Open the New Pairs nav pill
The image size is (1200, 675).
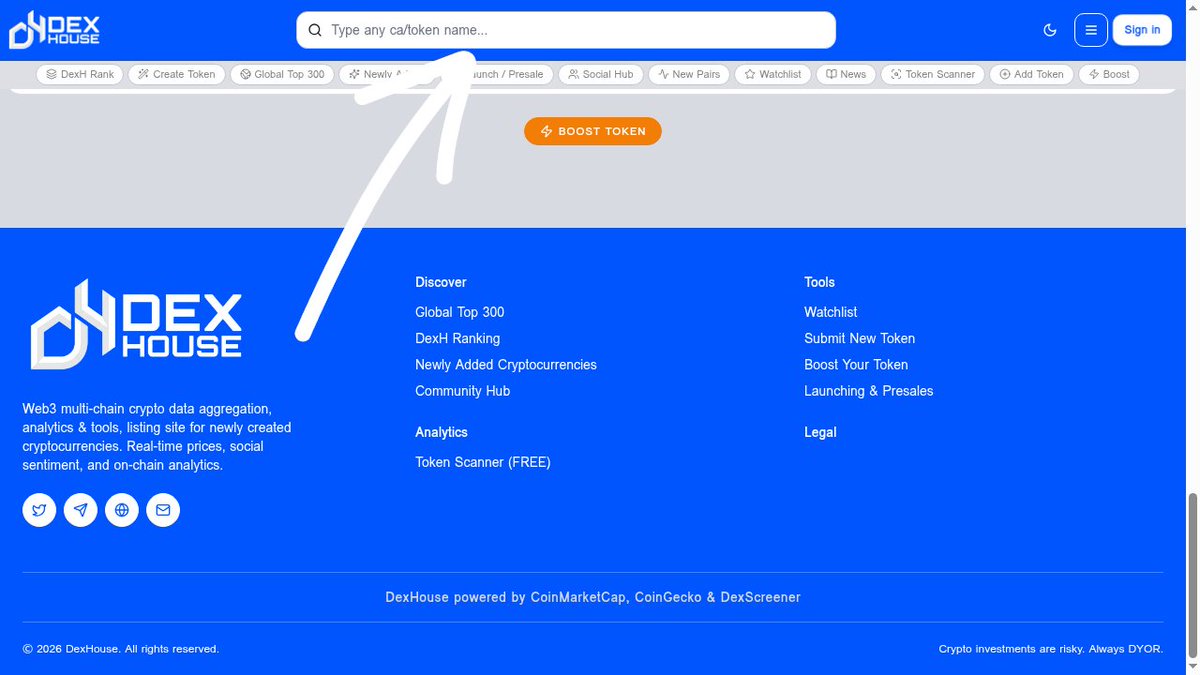689,74
